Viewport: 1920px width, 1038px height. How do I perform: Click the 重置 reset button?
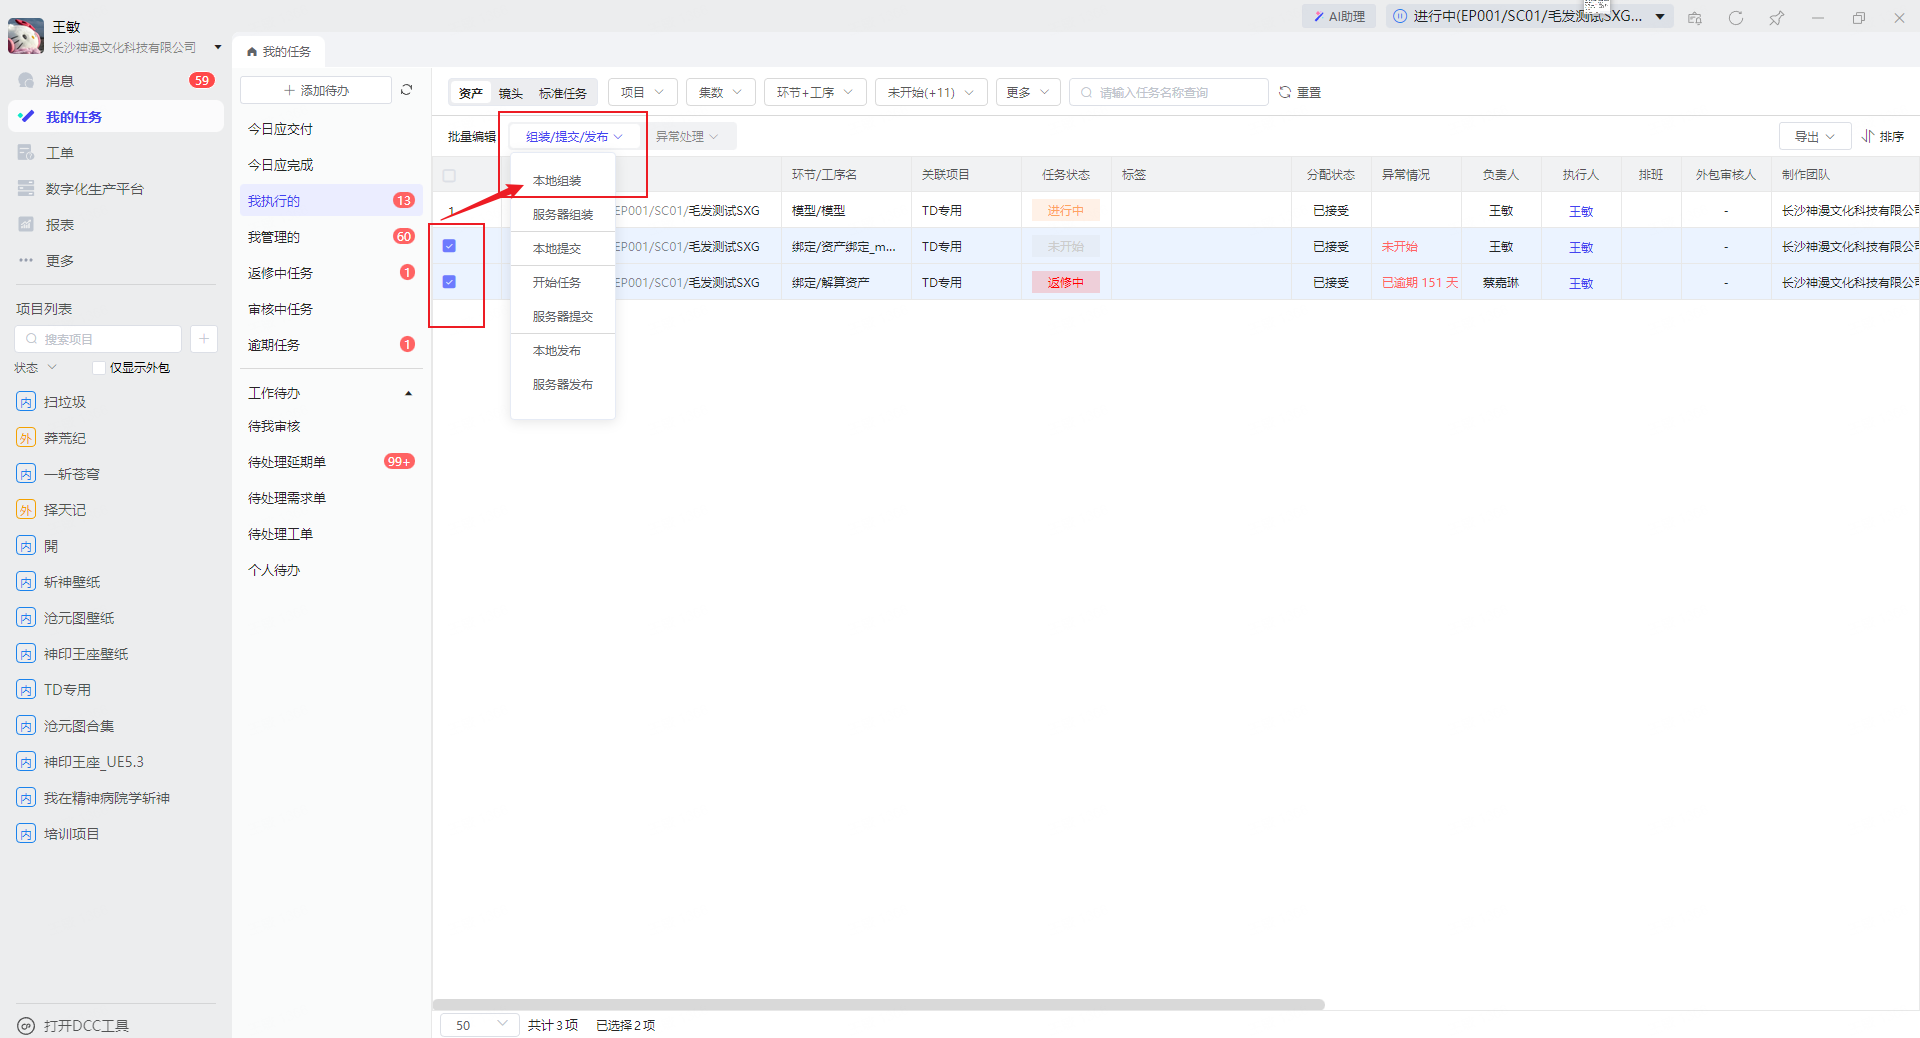coord(1300,92)
